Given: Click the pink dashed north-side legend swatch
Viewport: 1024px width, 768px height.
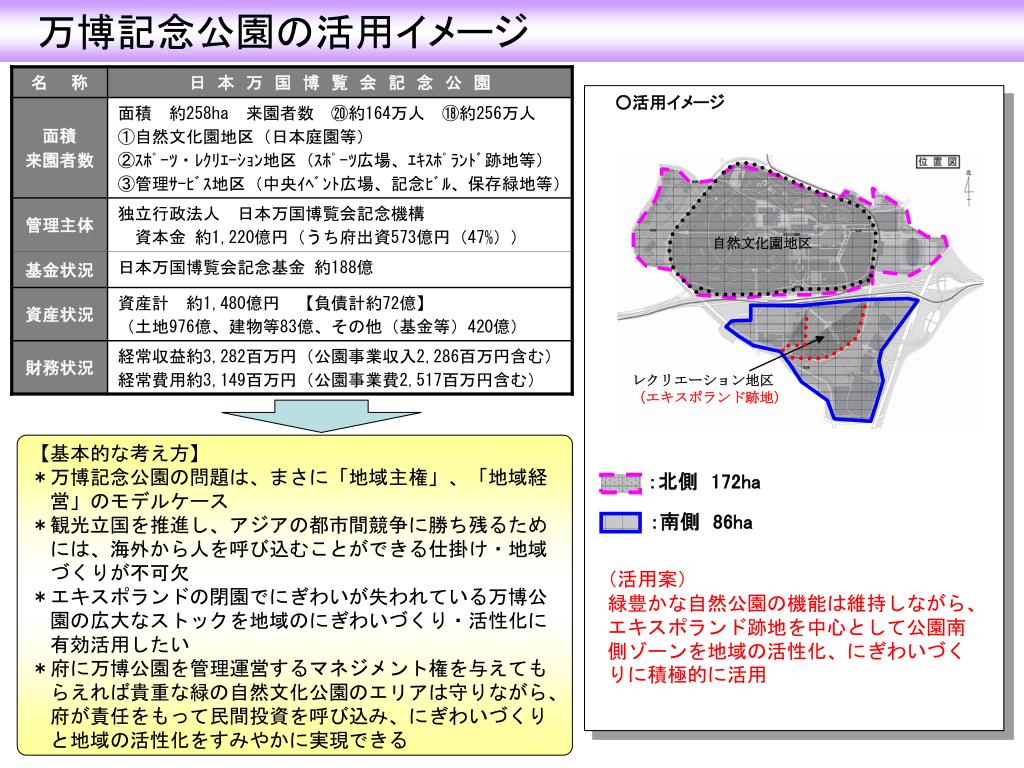Looking at the screenshot, I should pos(620,483).
